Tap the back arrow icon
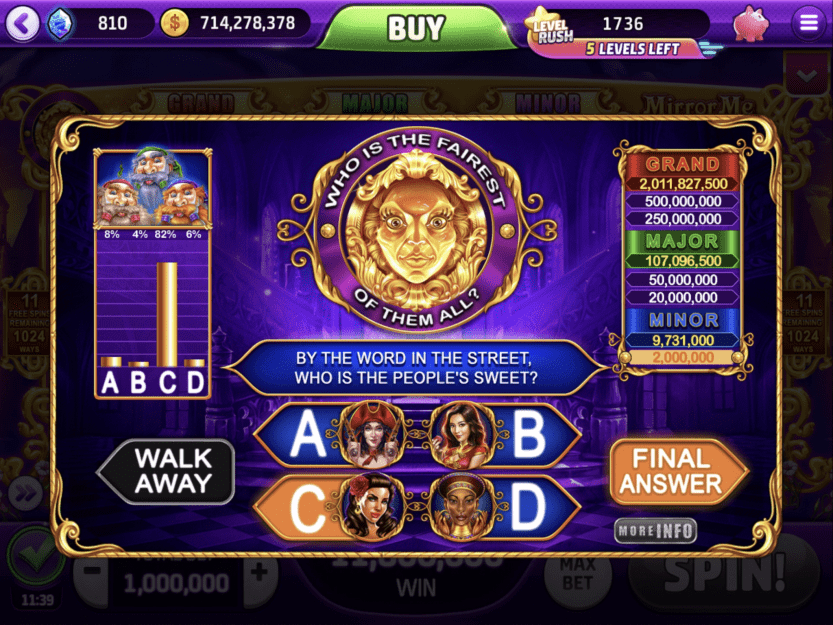The width and height of the screenshot is (833, 625). [x=22, y=23]
